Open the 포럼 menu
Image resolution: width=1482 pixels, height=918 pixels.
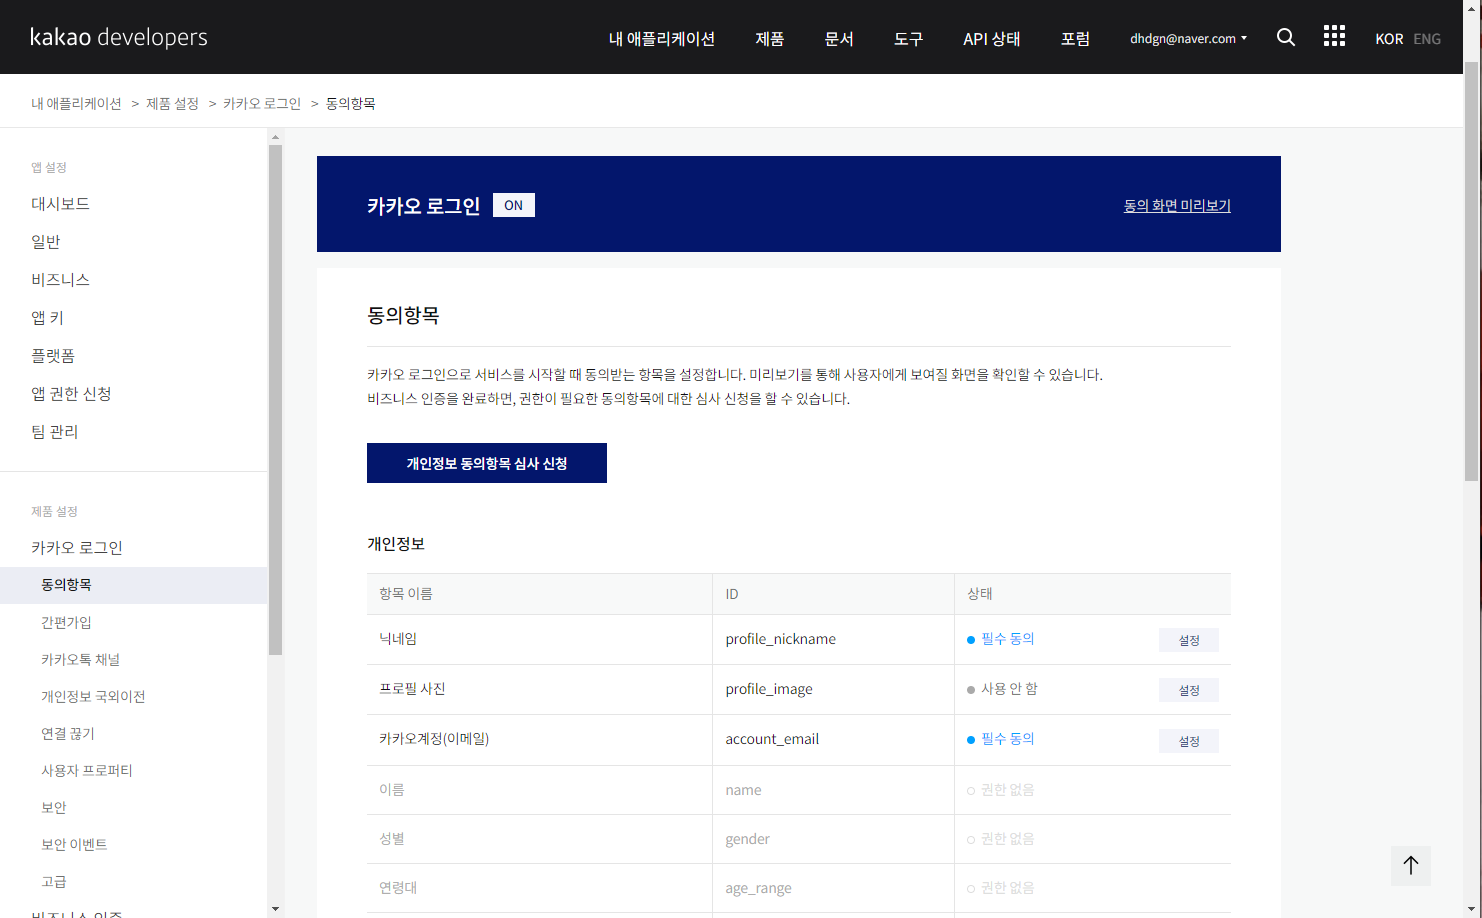(x=1075, y=38)
